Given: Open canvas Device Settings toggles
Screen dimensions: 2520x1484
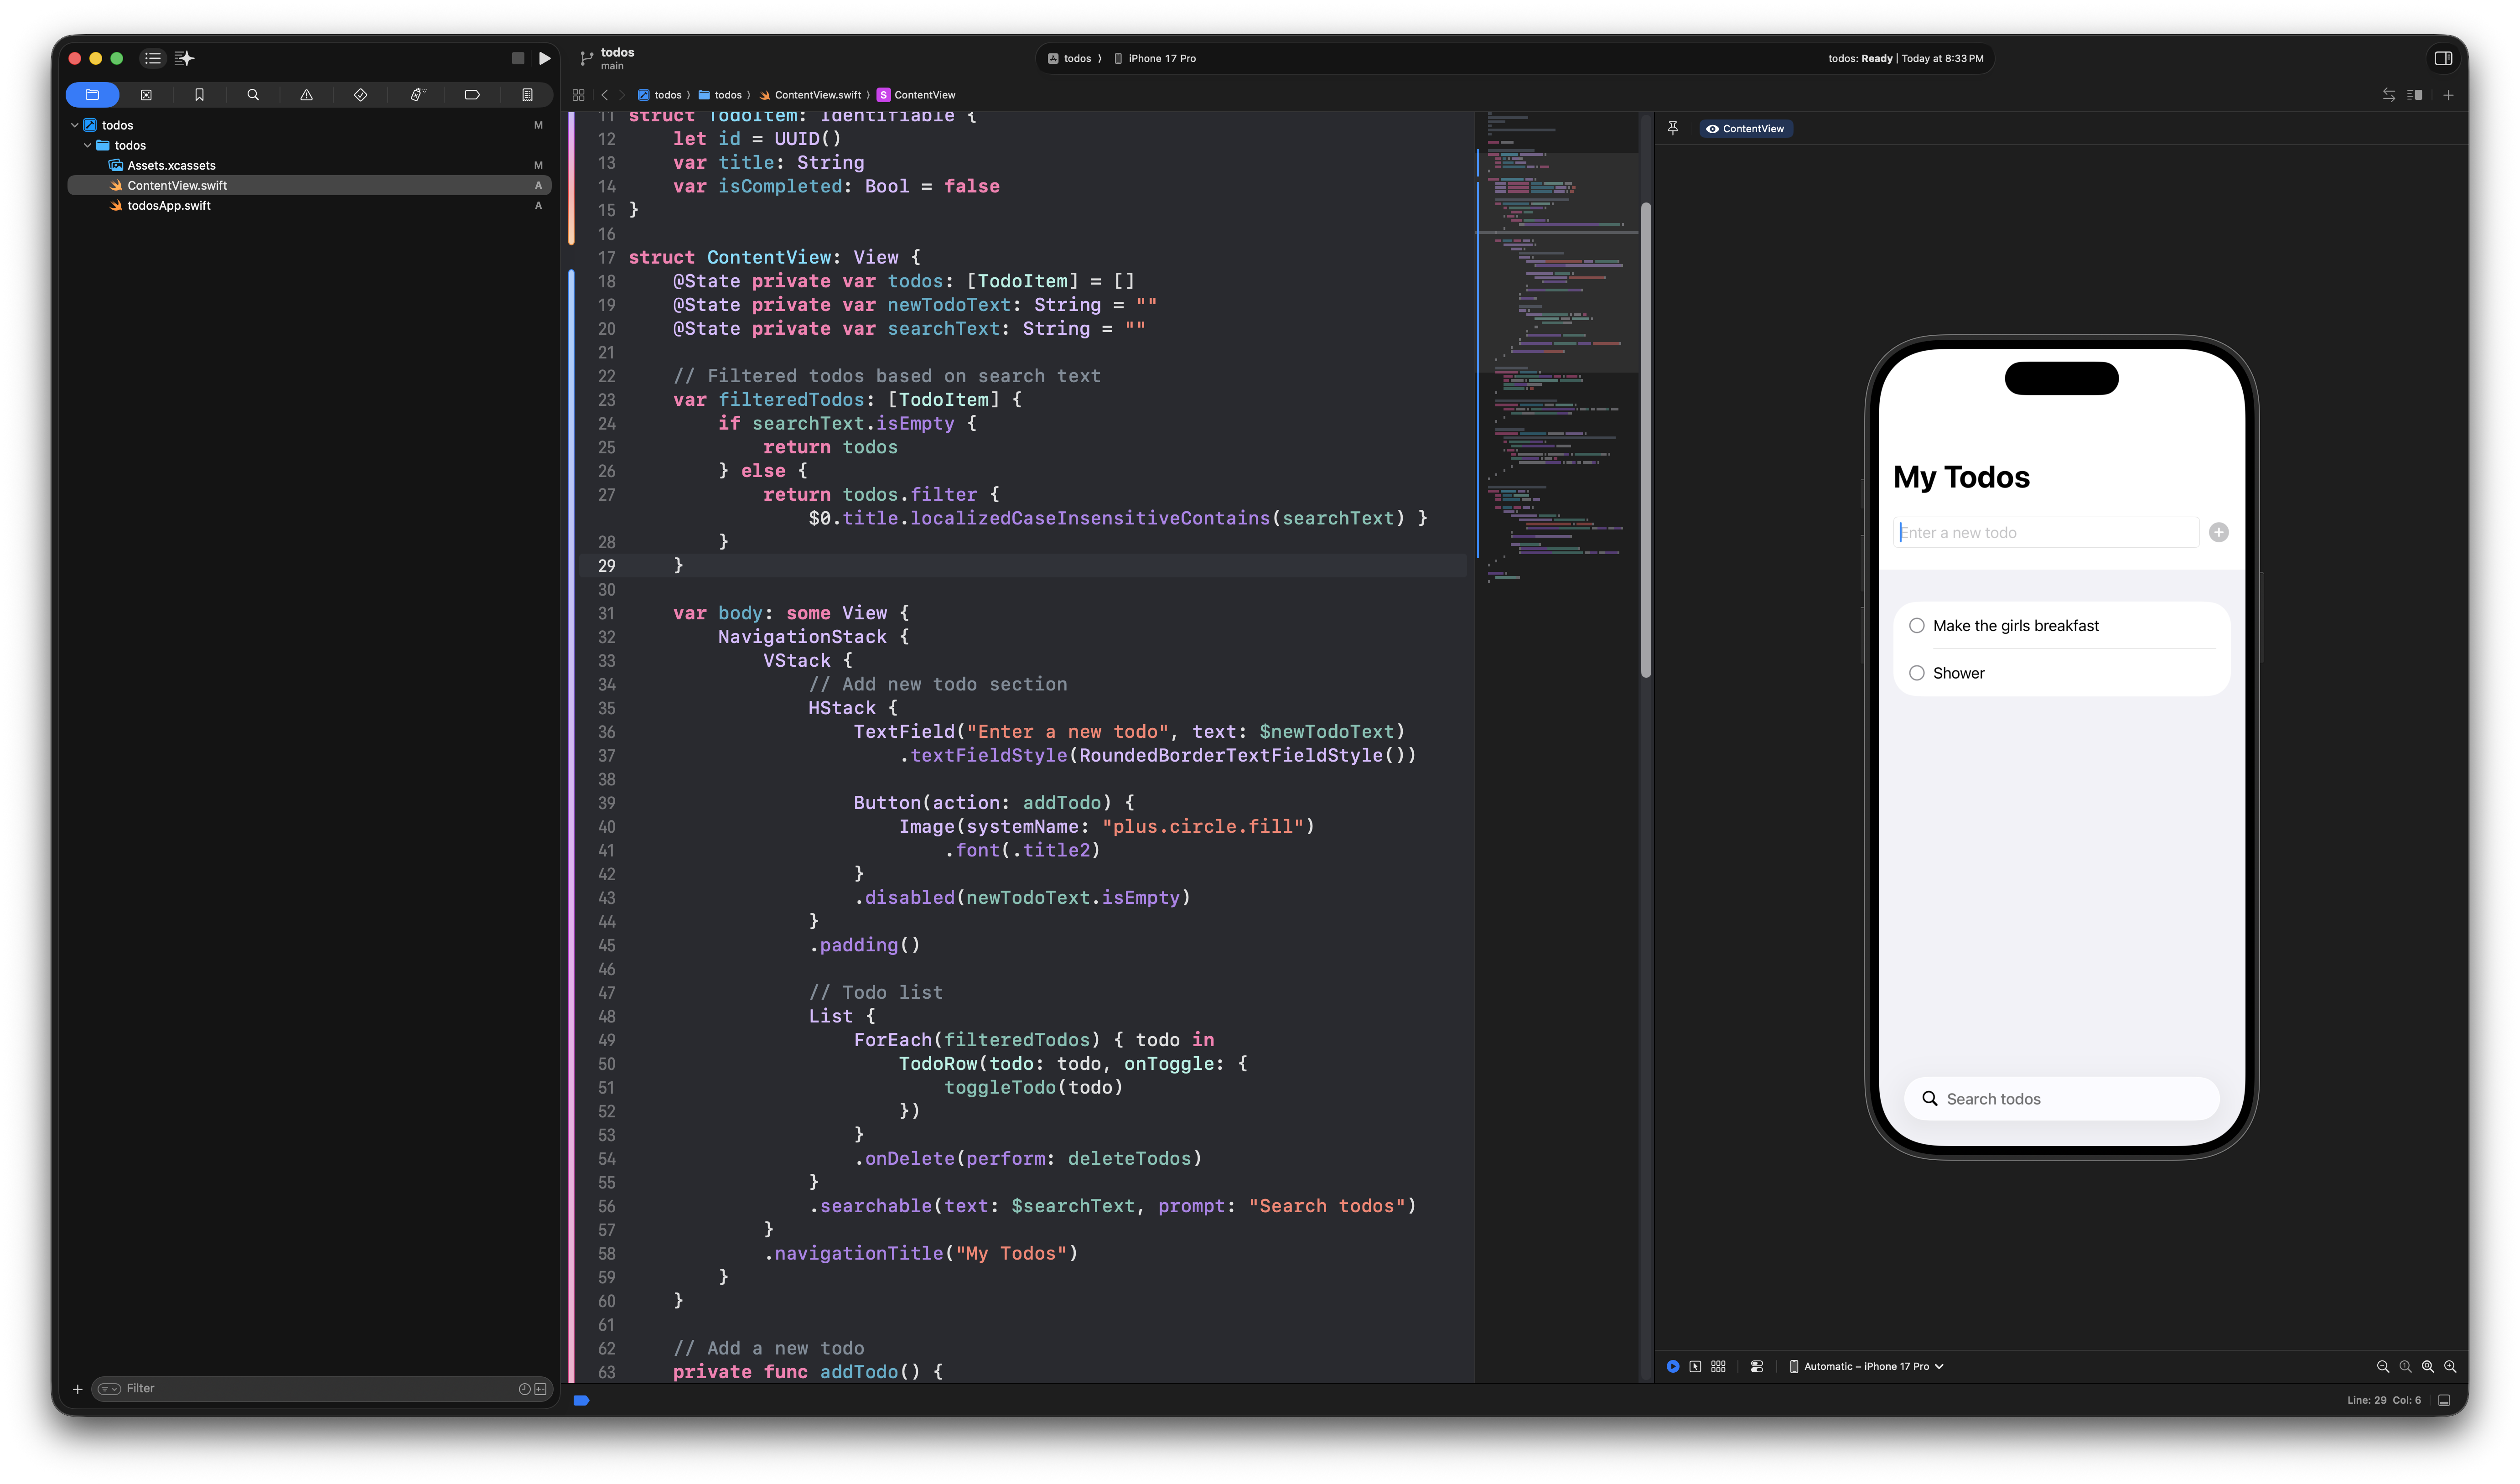Looking at the screenshot, I should click(1757, 1367).
